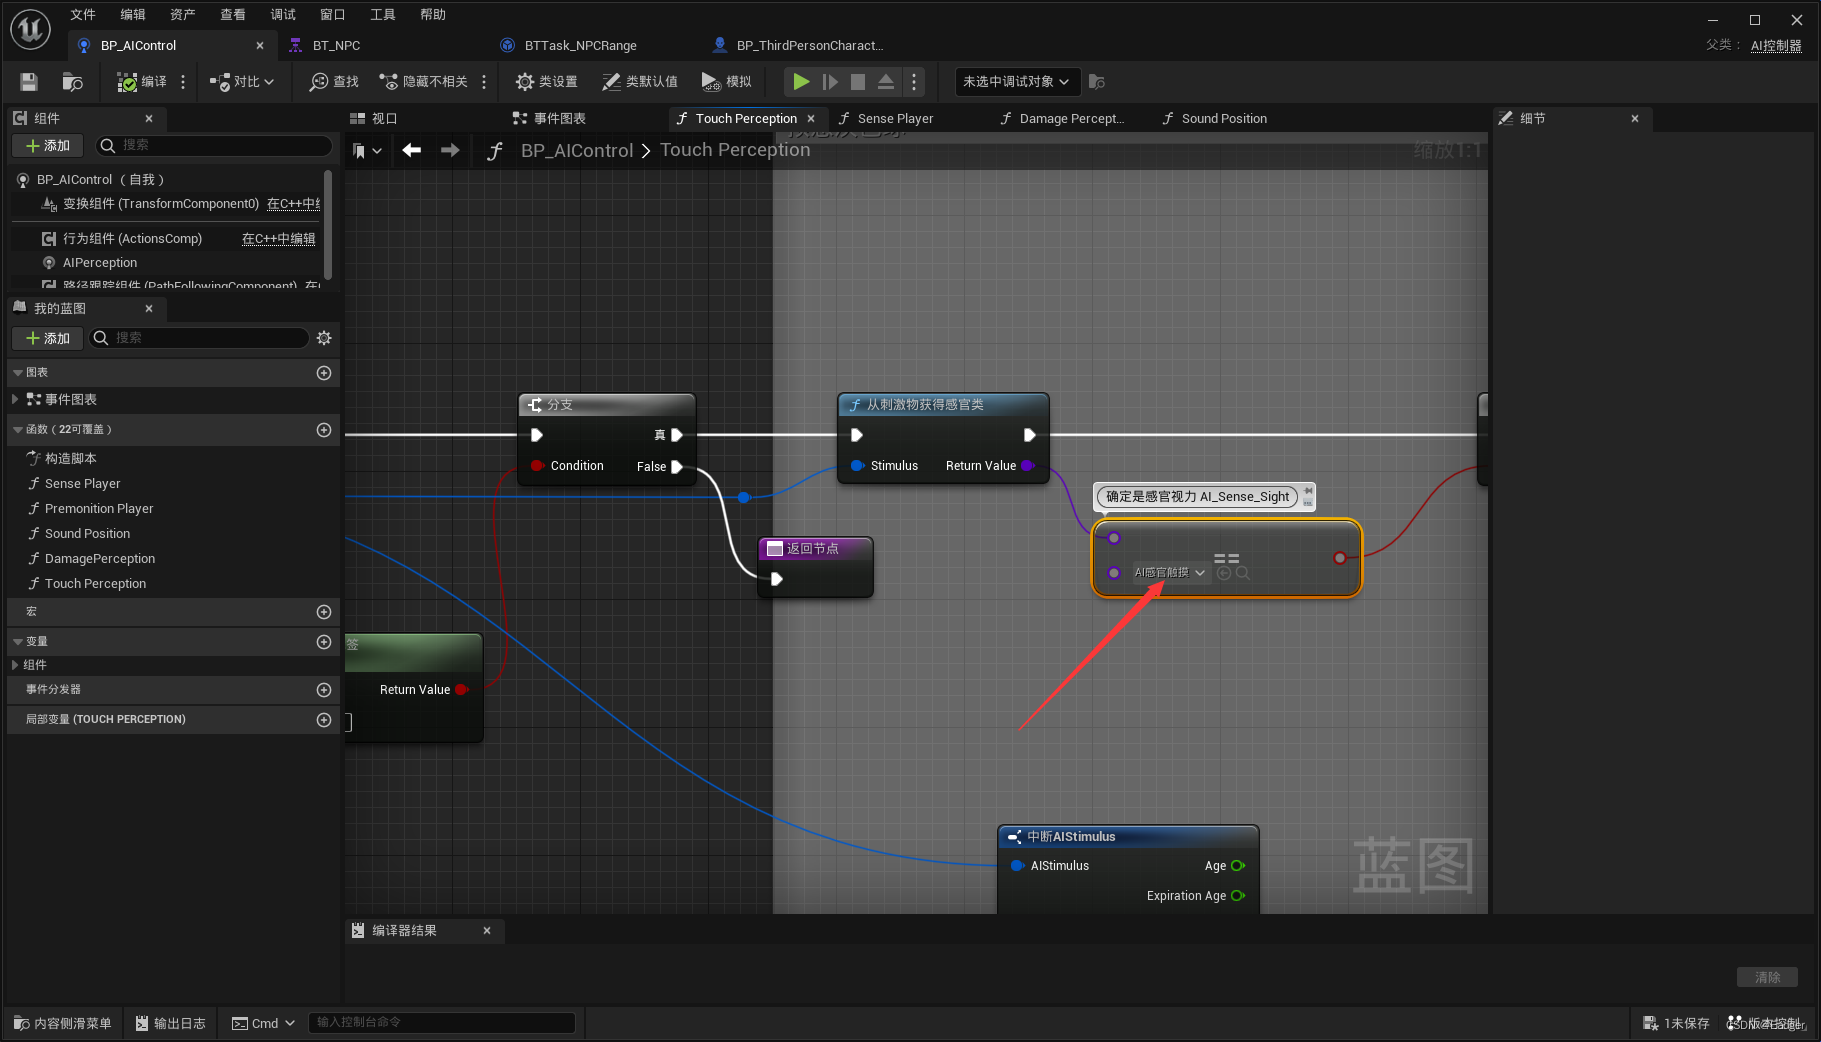Viewport: 1821px width, 1042px height.
Task: Compile the blueprint
Action: click(141, 82)
